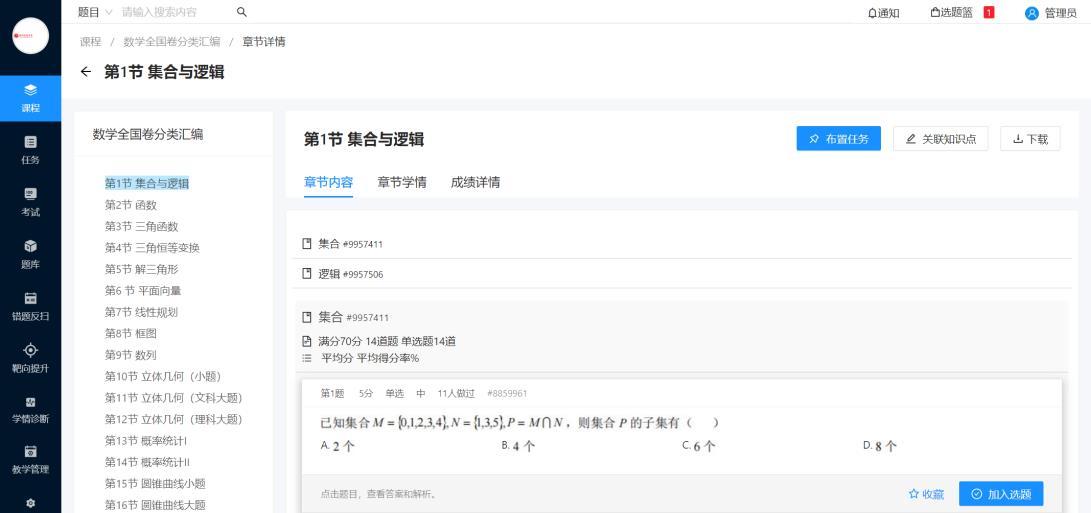1091x513 pixels.
Task: Click the search input field
Action: pos(174,12)
